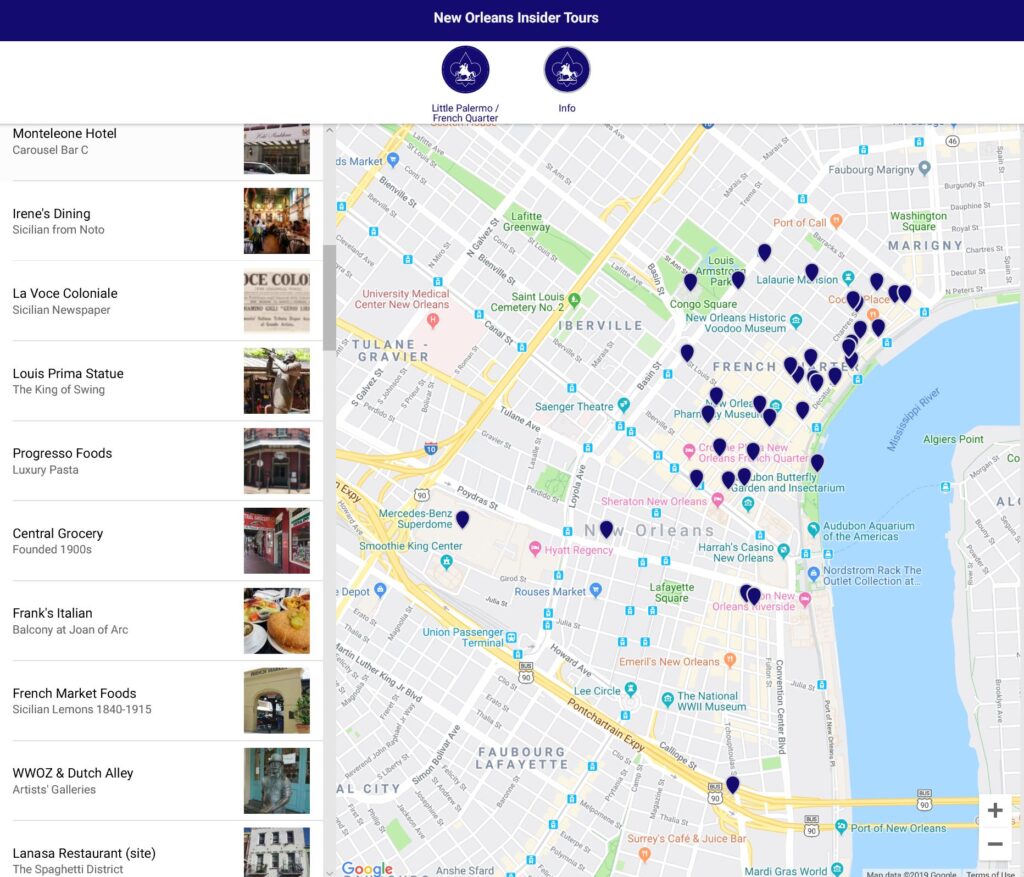Image resolution: width=1024 pixels, height=877 pixels.
Task: Select the Progresso Foods list title
Action: pyautogui.click(x=62, y=453)
